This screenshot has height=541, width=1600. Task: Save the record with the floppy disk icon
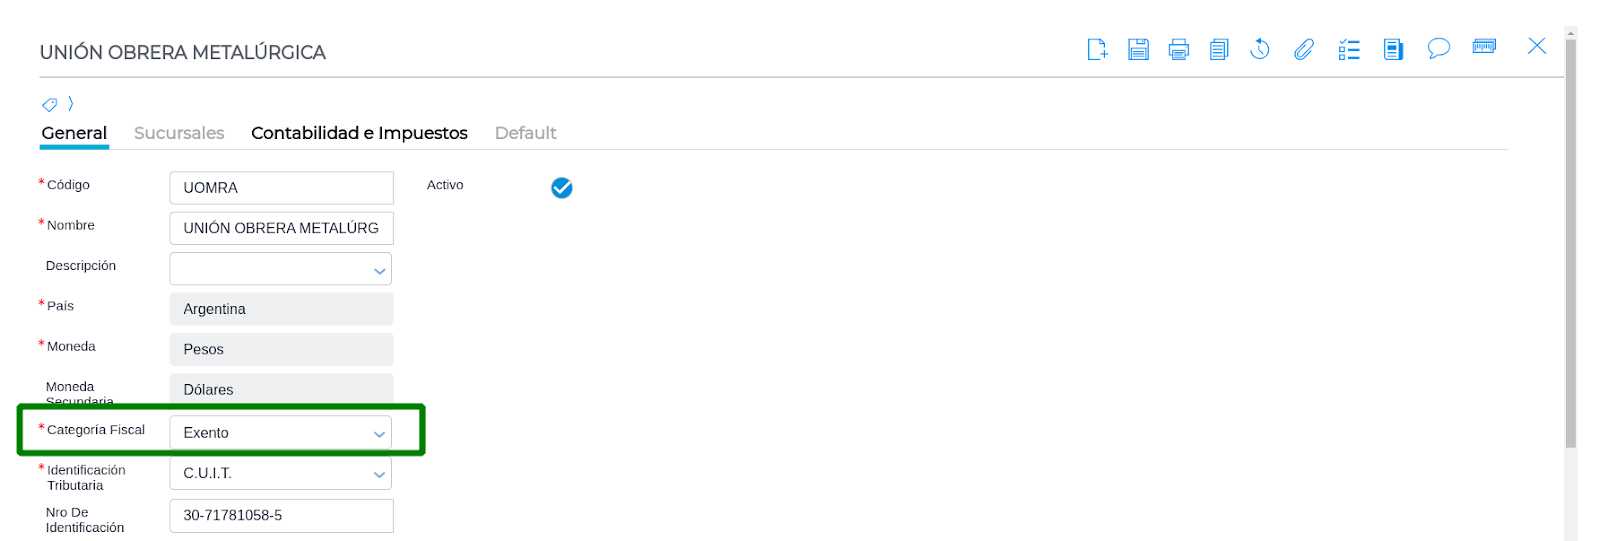click(x=1138, y=49)
